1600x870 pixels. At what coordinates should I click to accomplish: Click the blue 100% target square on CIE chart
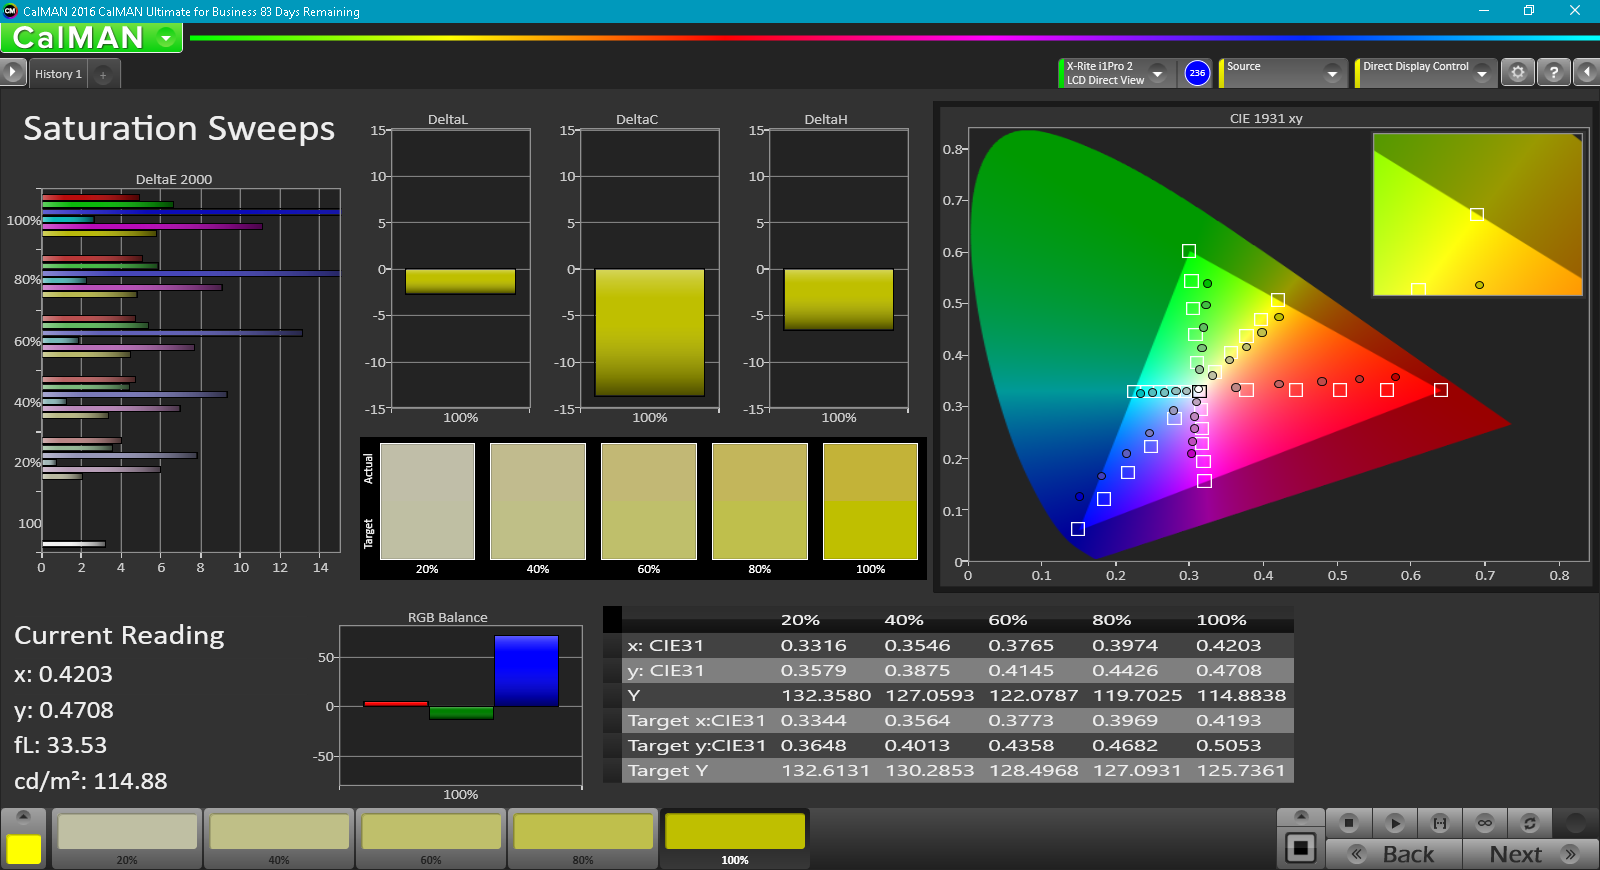click(x=1078, y=529)
